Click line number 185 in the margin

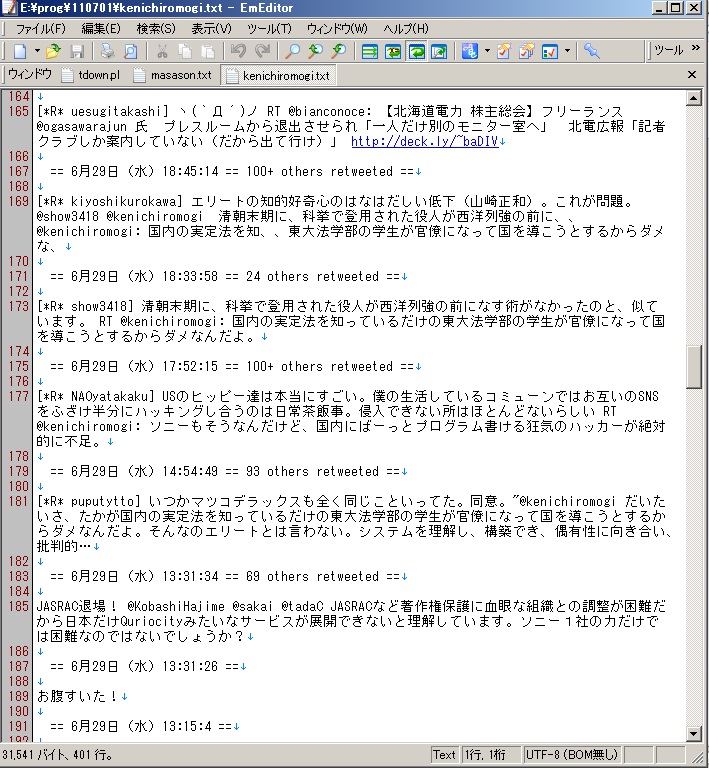point(18,606)
